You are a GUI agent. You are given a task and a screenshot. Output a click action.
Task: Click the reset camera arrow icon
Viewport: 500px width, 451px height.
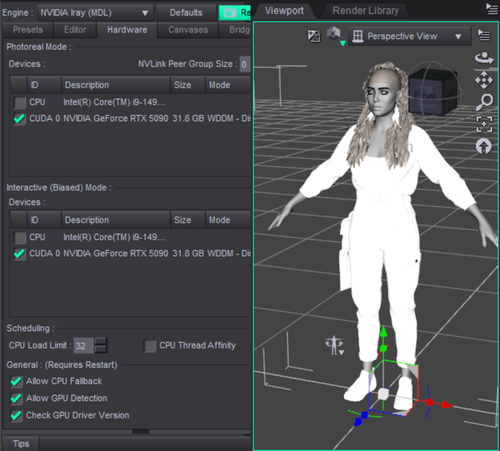coord(484,146)
